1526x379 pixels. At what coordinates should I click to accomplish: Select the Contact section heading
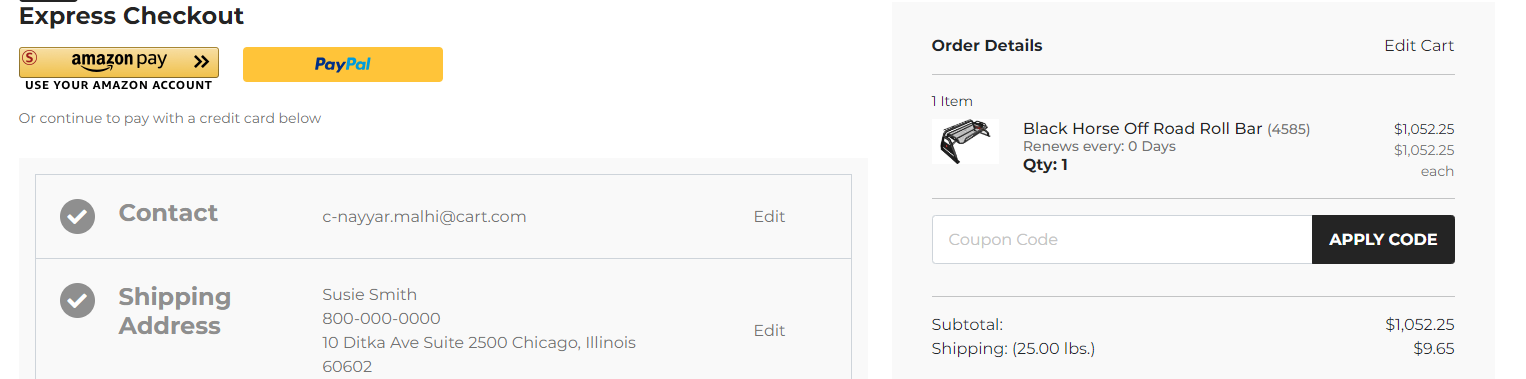pyautogui.click(x=168, y=213)
